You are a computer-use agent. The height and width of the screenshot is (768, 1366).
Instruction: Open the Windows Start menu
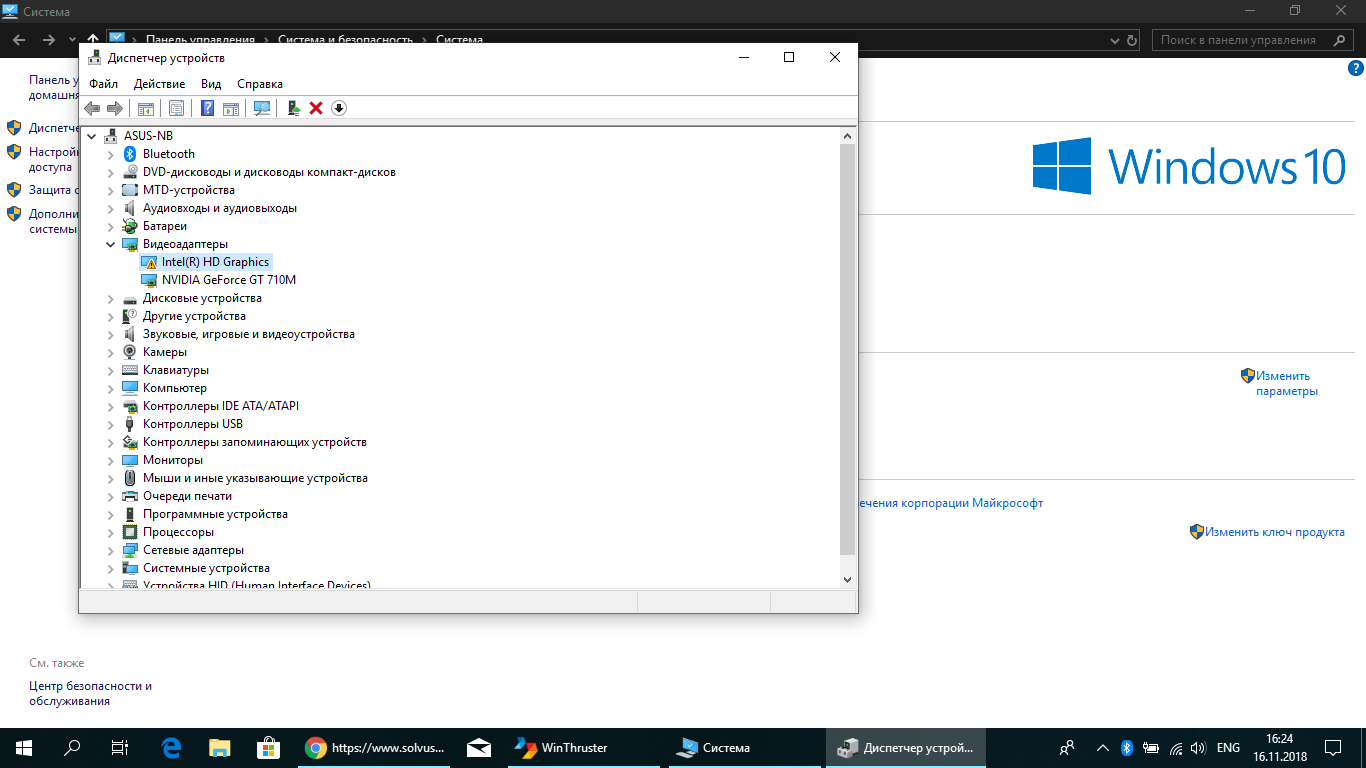coord(23,747)
